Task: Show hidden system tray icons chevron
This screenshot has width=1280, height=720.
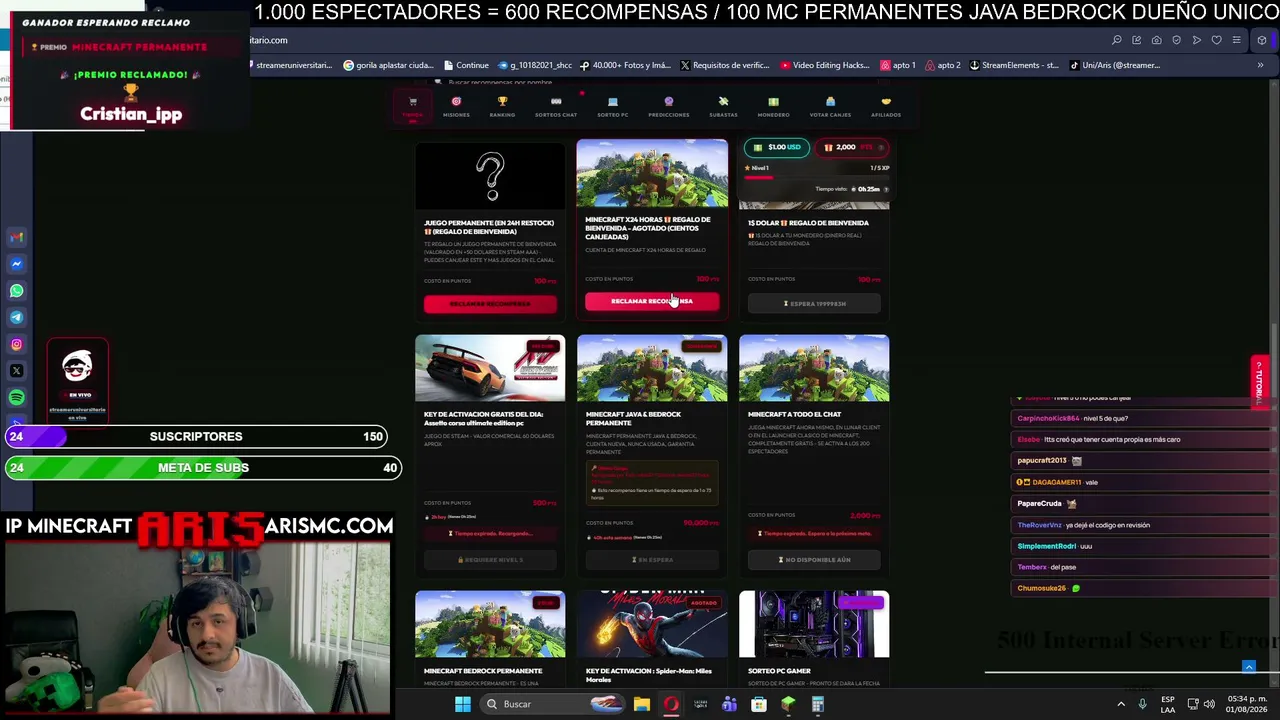Action: click(1120, 704)
